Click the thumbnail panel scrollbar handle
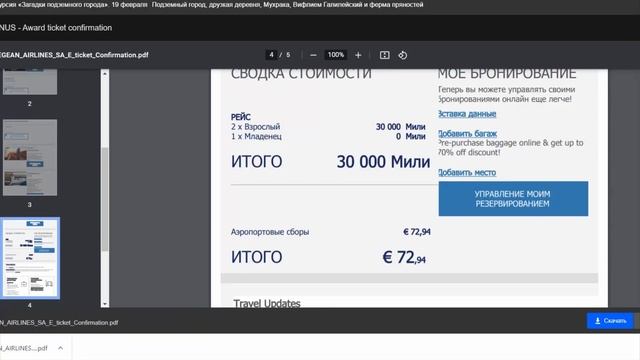This screenshot has width=640, height=360. click(x=105, y=199)
